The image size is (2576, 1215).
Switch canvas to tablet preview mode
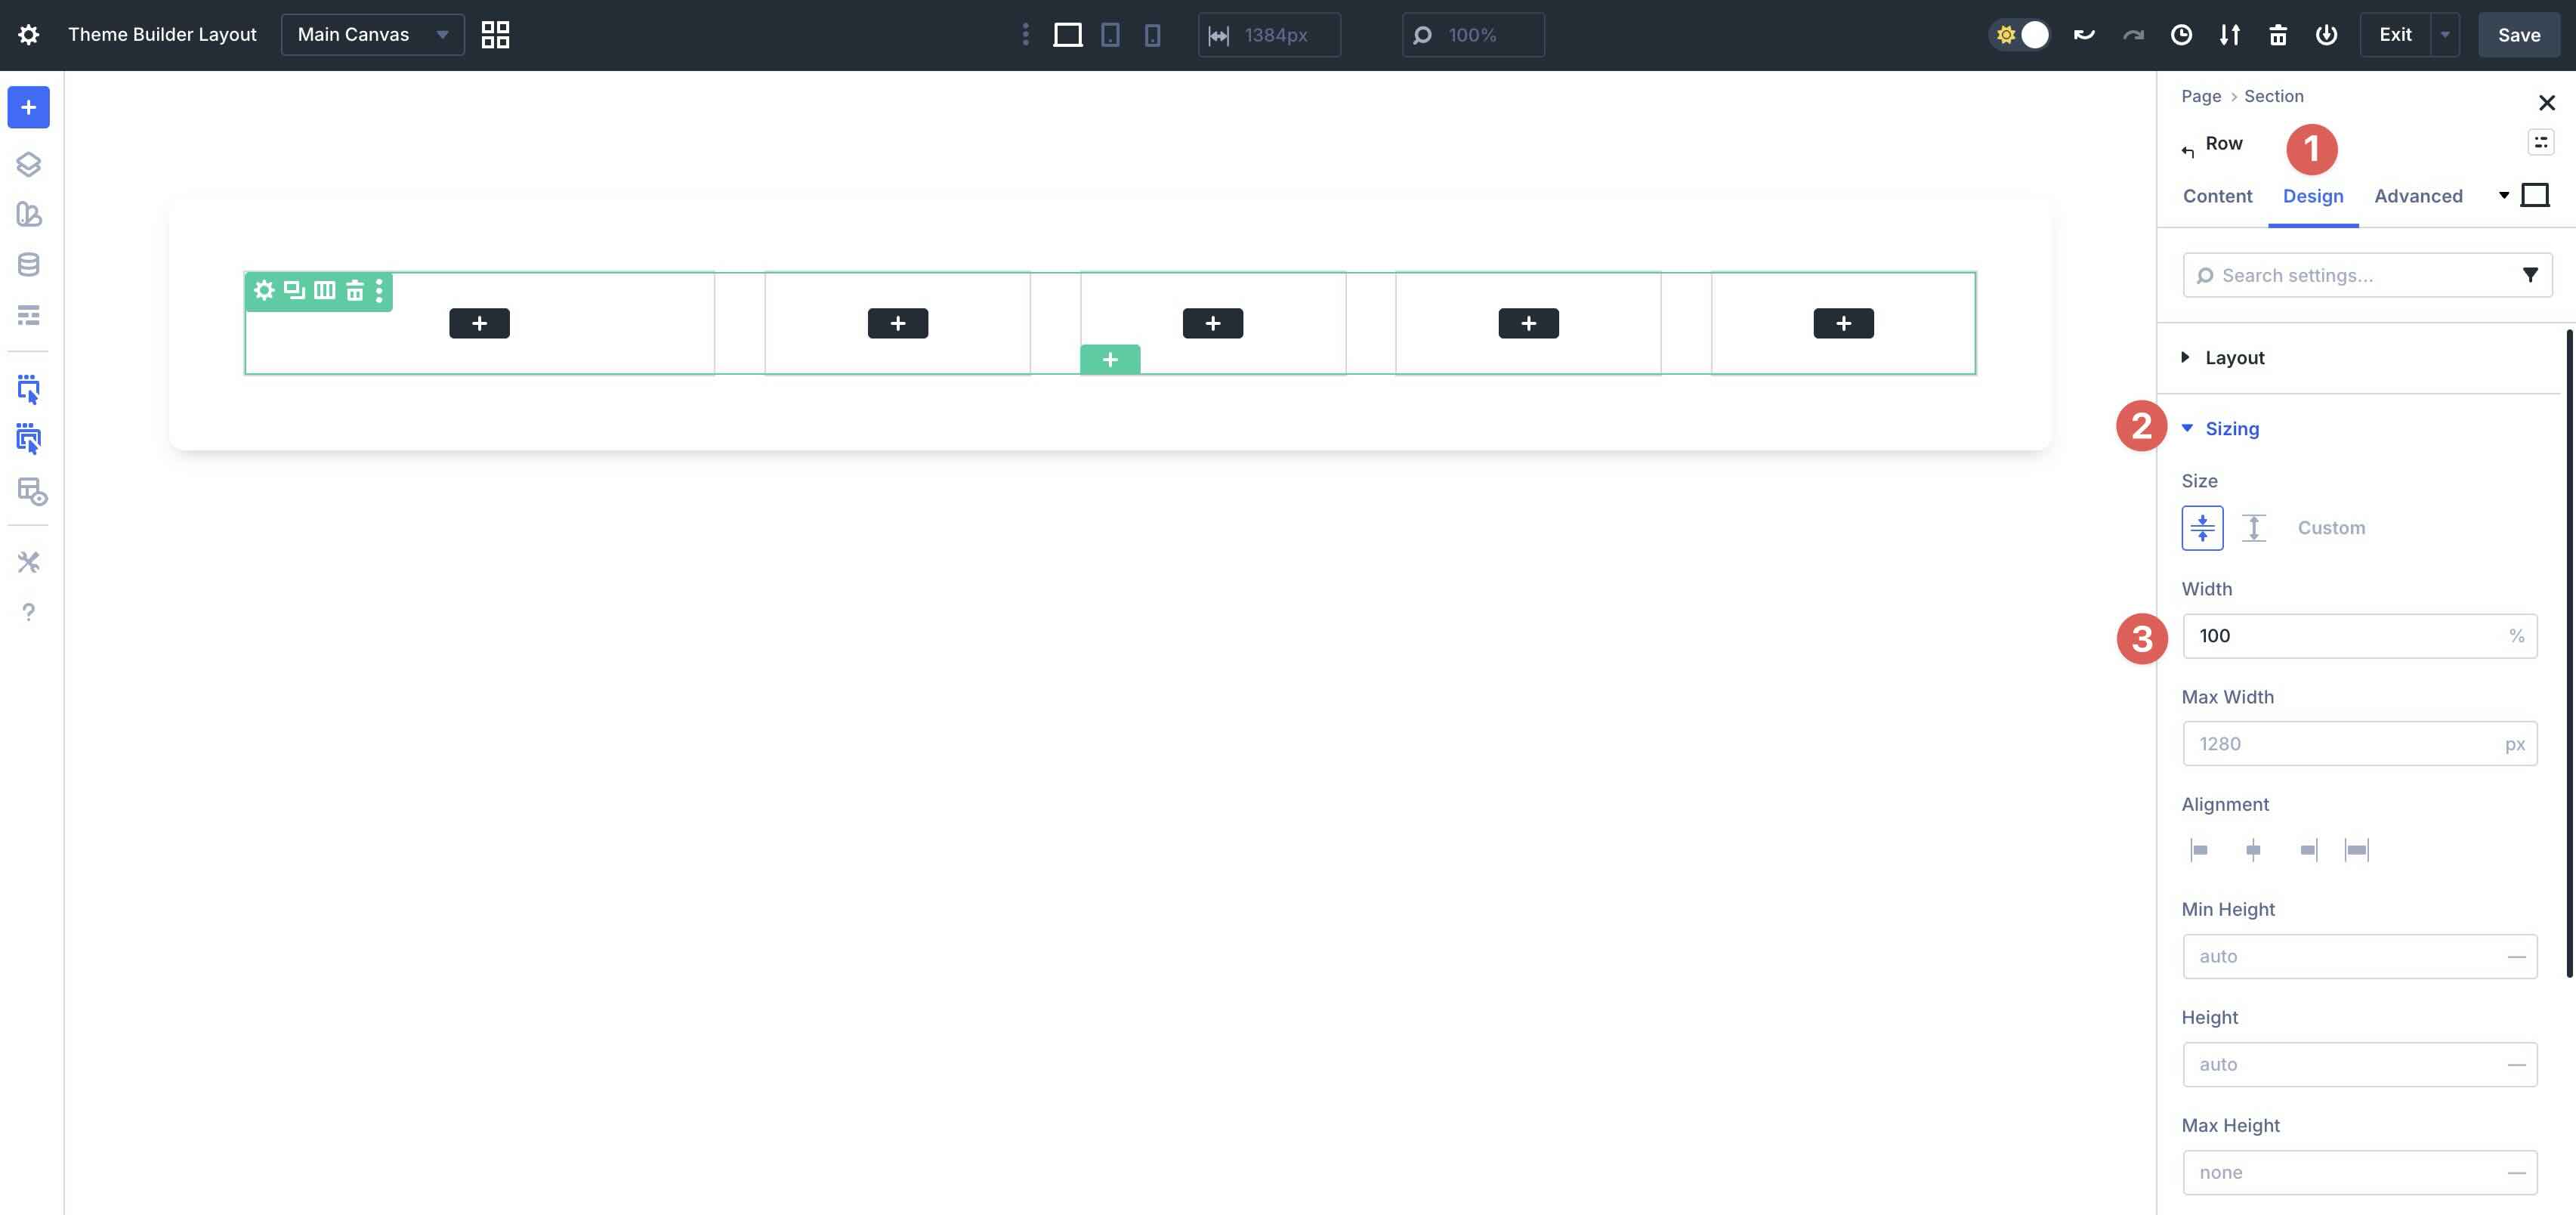tap(1110, 34)
